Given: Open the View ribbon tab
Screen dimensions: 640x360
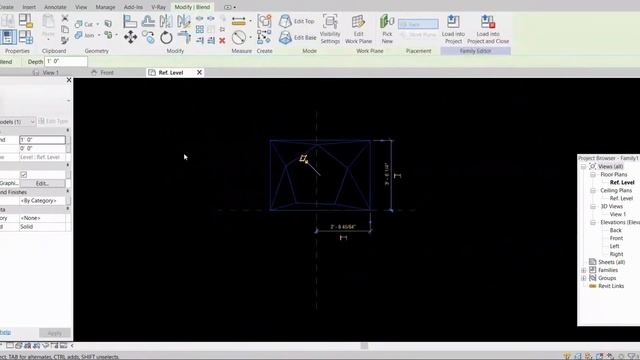Looking at the screenshot, I should (81, 7).
